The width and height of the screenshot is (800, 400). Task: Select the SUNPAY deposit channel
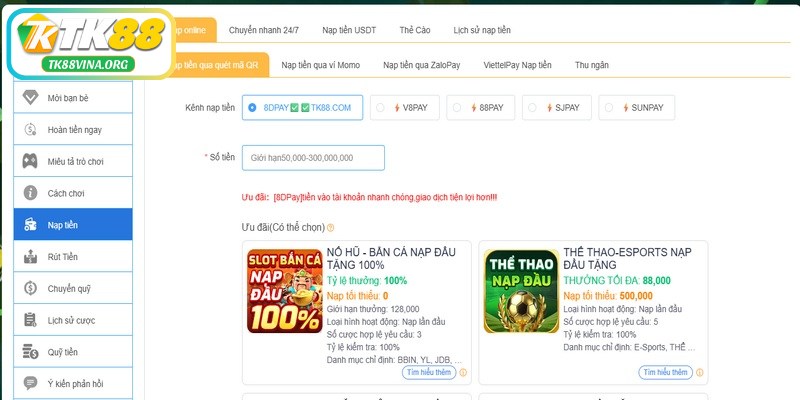coord(636,108)
